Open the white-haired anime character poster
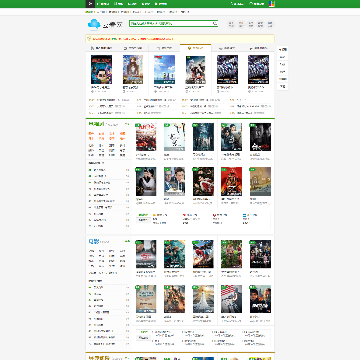The width and height of the screenshot is (360, 360). [x=195, y=69]
